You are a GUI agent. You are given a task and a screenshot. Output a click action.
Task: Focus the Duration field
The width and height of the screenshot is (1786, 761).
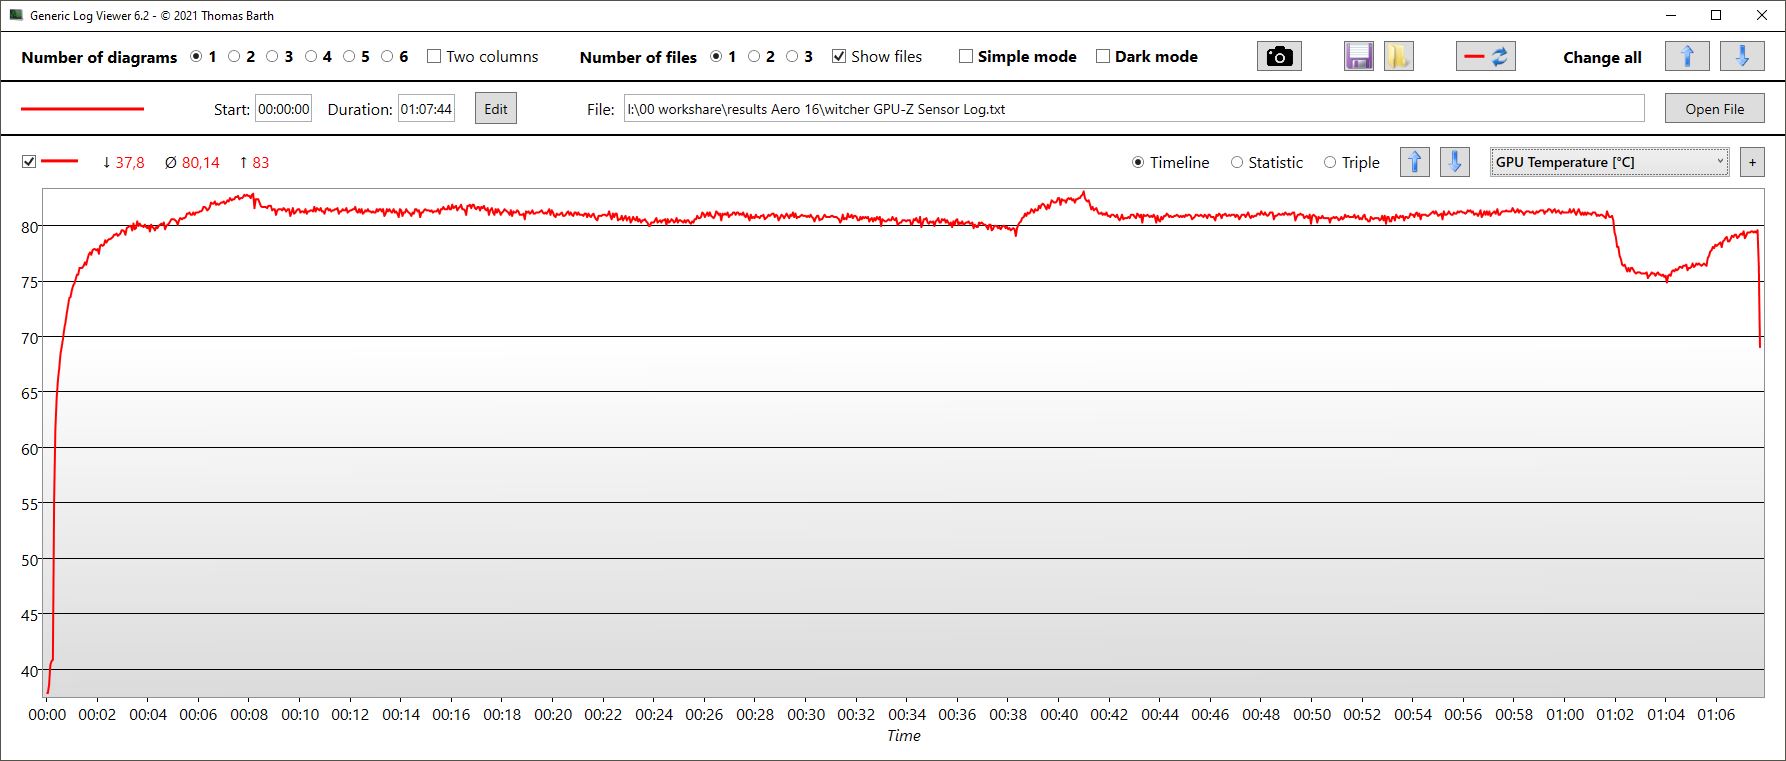[x=427, y=109]
